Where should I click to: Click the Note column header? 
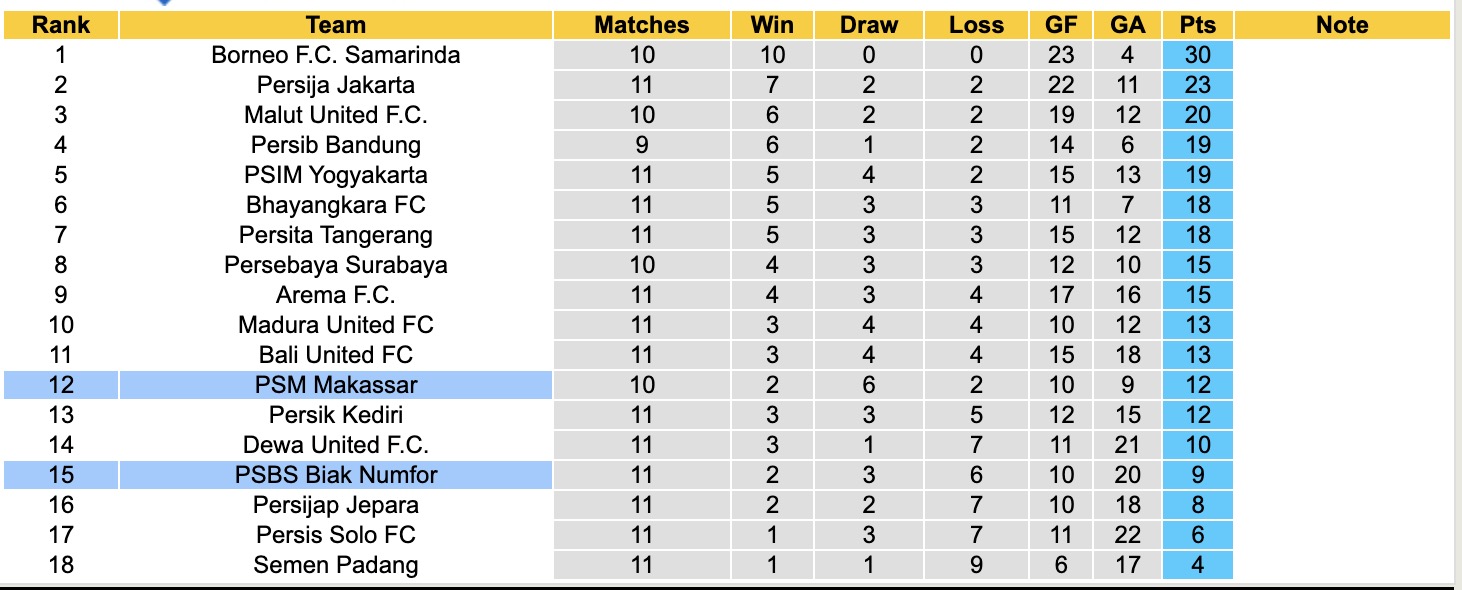point(1342,25)
